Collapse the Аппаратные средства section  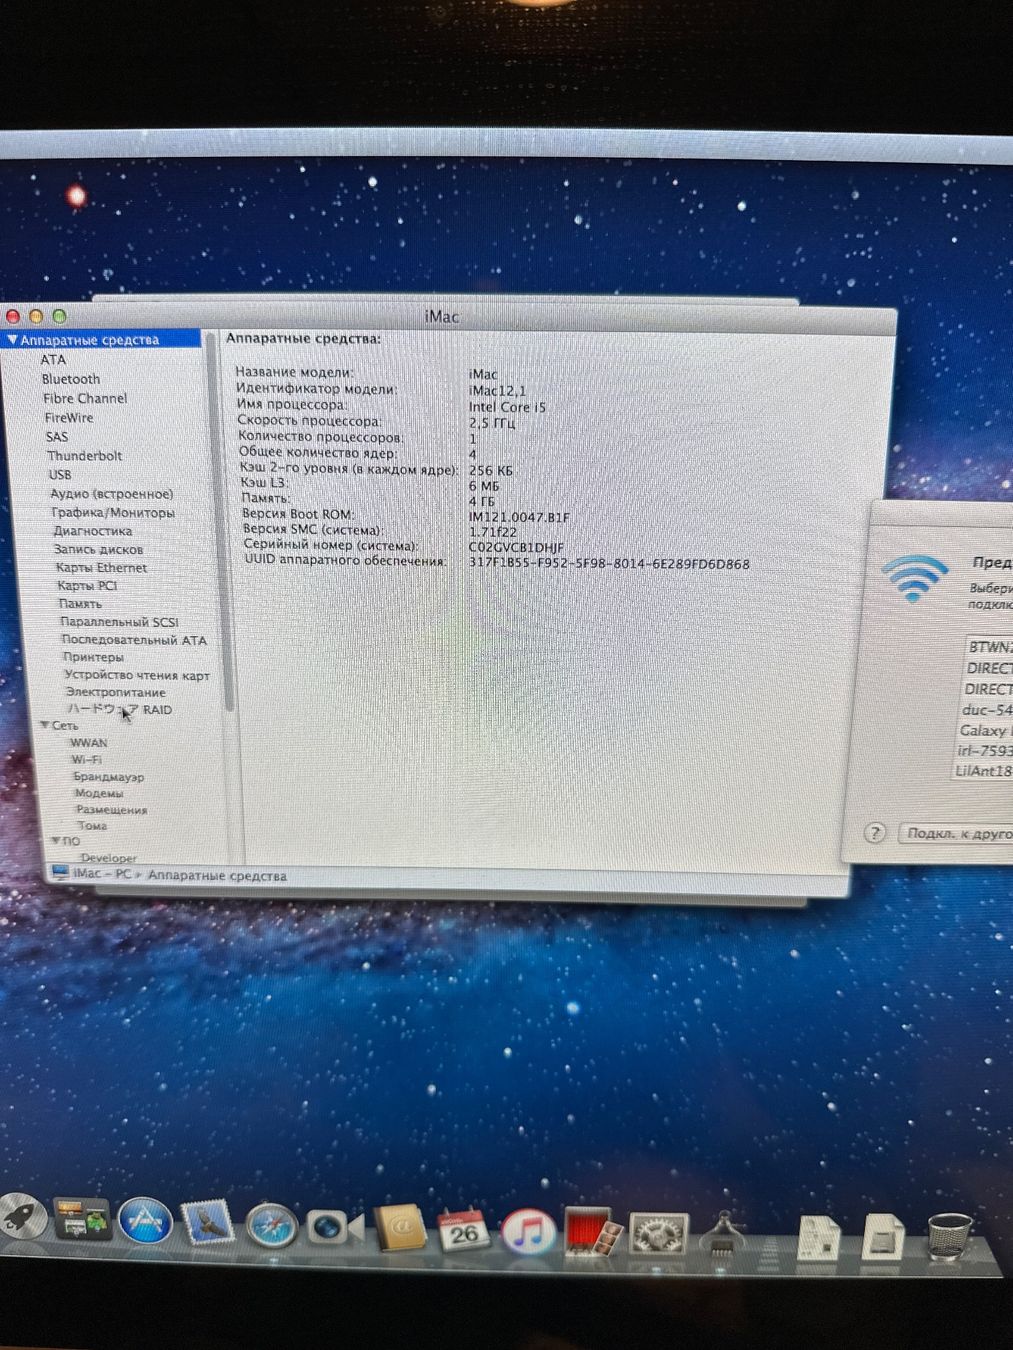(12, 340)
